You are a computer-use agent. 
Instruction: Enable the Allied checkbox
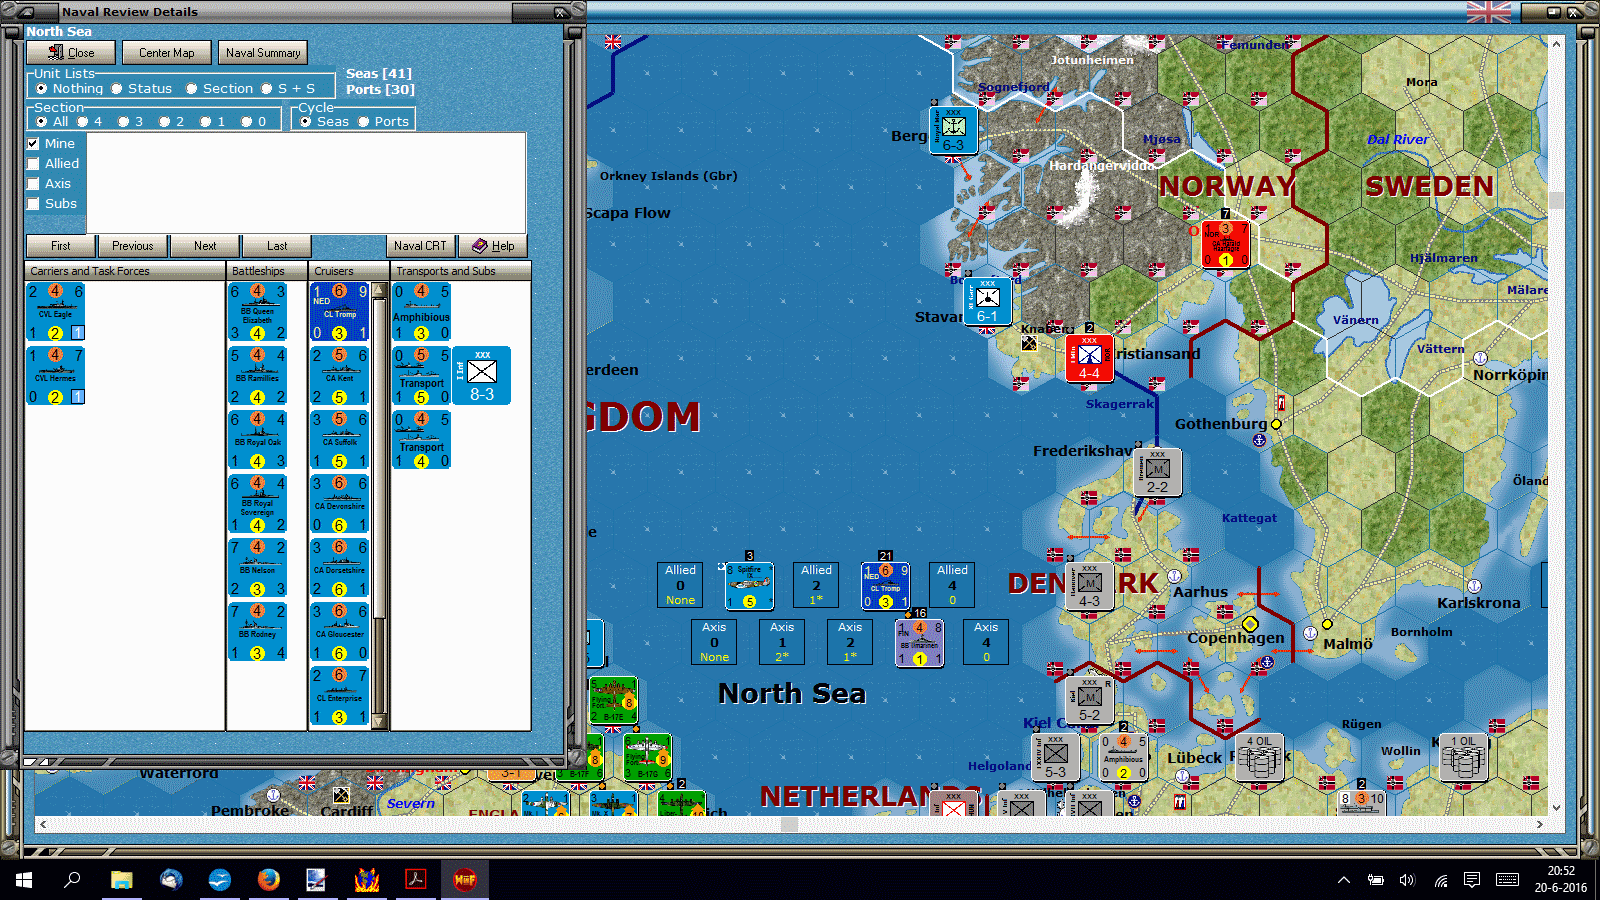[33, 164]
